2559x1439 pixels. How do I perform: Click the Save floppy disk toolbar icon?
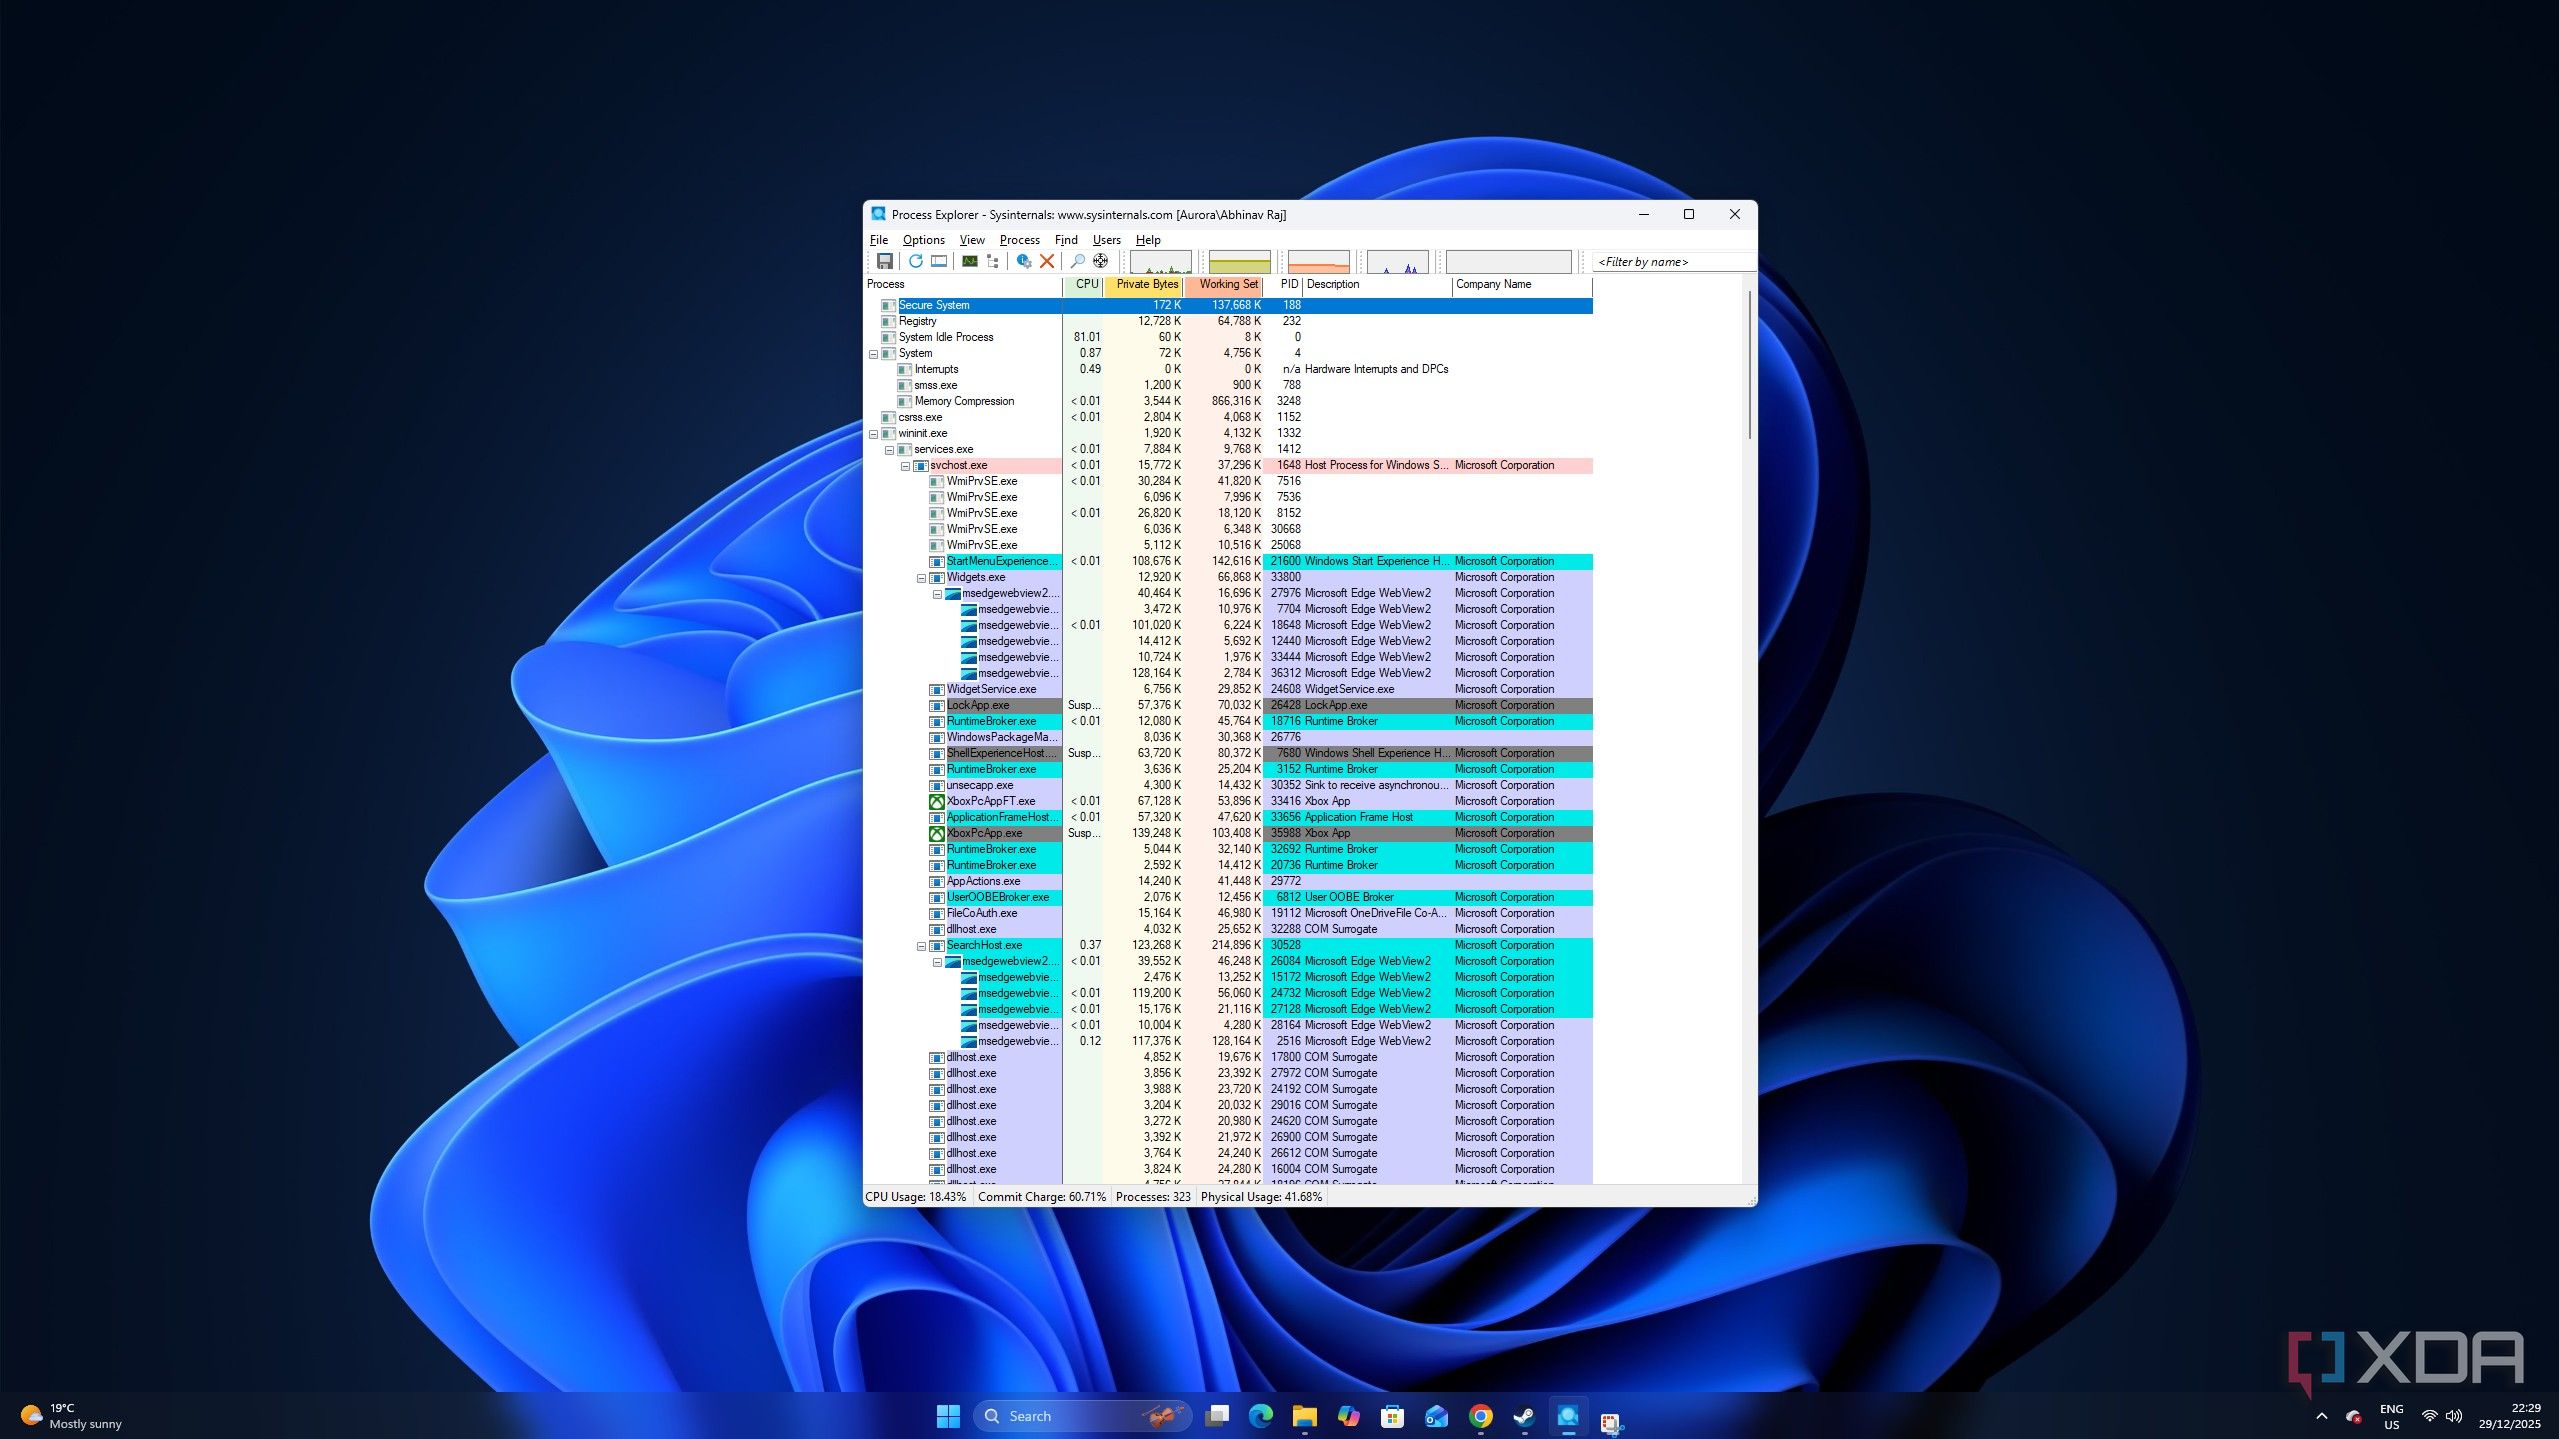click(x=884, y=261)
